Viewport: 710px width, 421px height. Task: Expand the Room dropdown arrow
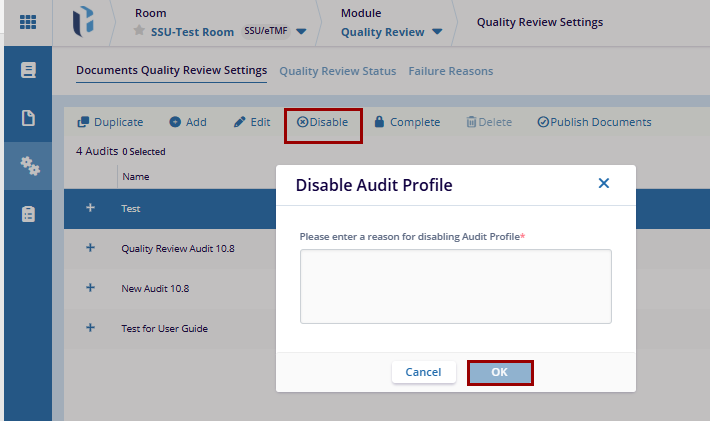[x=301, y=32]
